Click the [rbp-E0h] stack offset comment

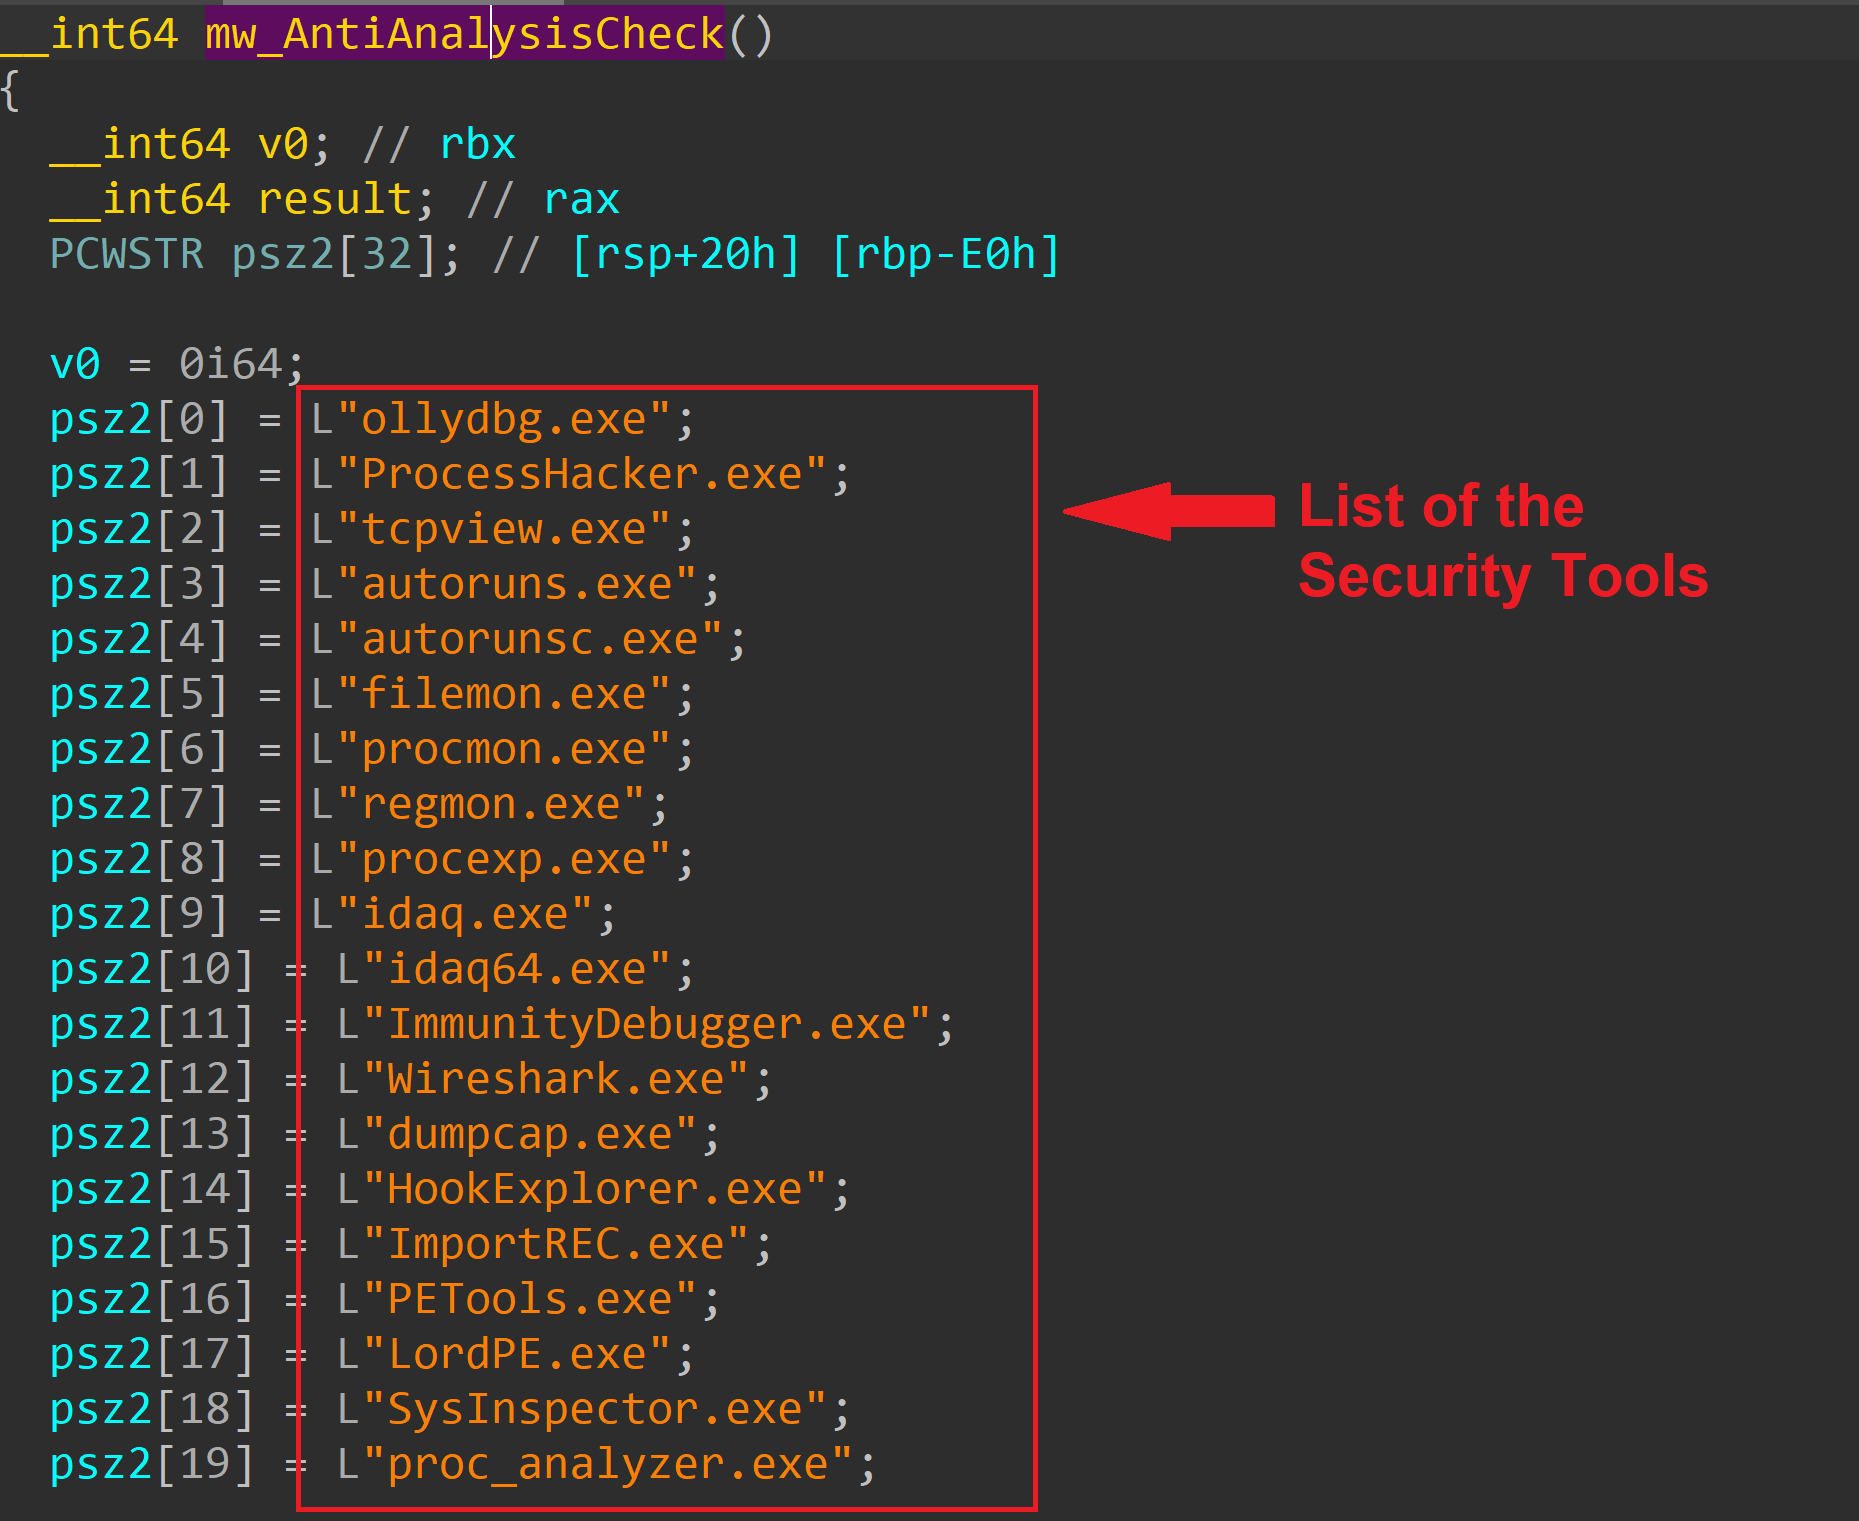(x=944, y=254)
